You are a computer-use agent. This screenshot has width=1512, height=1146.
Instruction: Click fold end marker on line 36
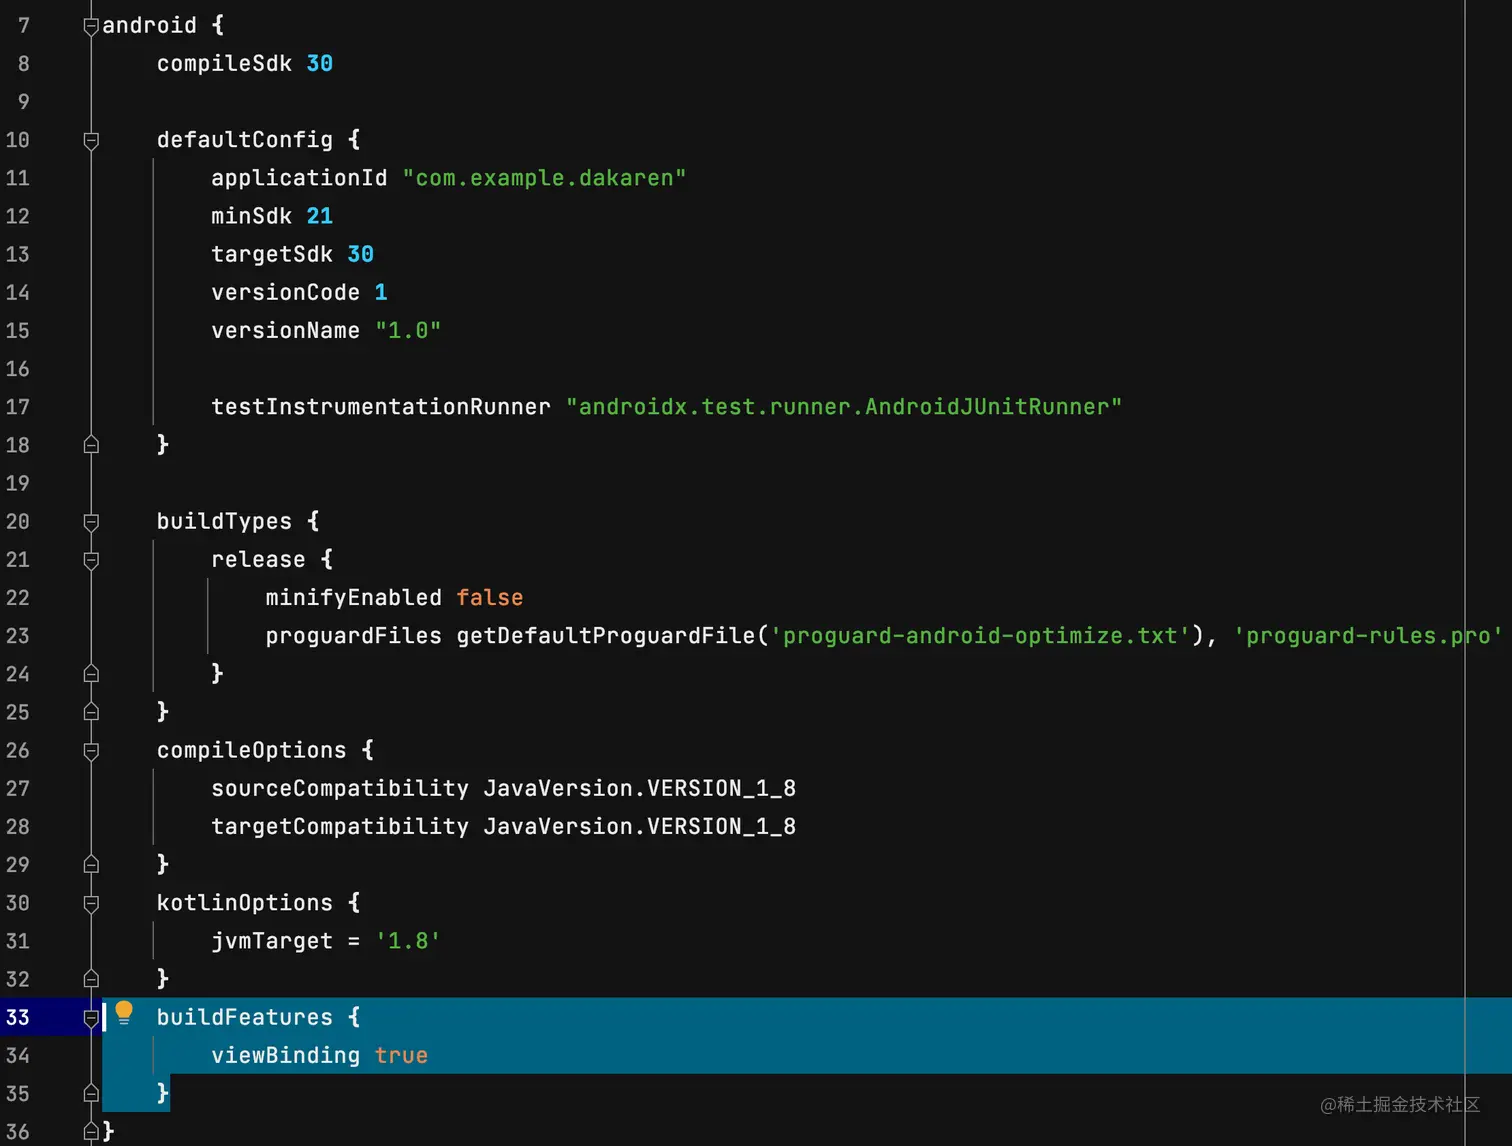tap(91, 1132)
